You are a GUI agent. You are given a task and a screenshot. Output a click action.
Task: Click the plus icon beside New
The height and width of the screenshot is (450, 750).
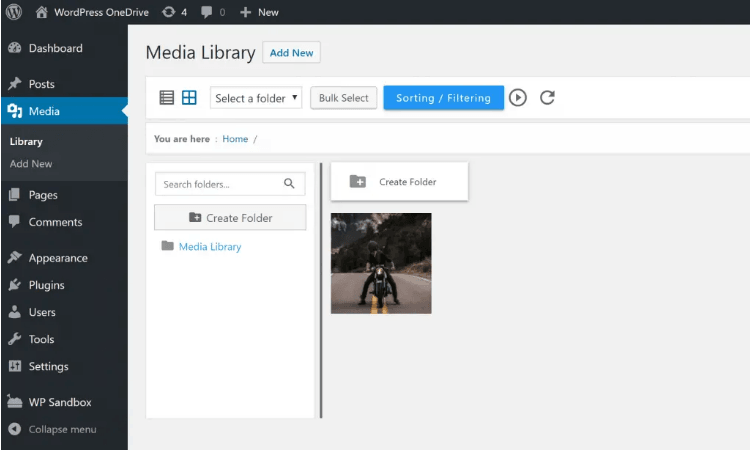coord(245,12)
